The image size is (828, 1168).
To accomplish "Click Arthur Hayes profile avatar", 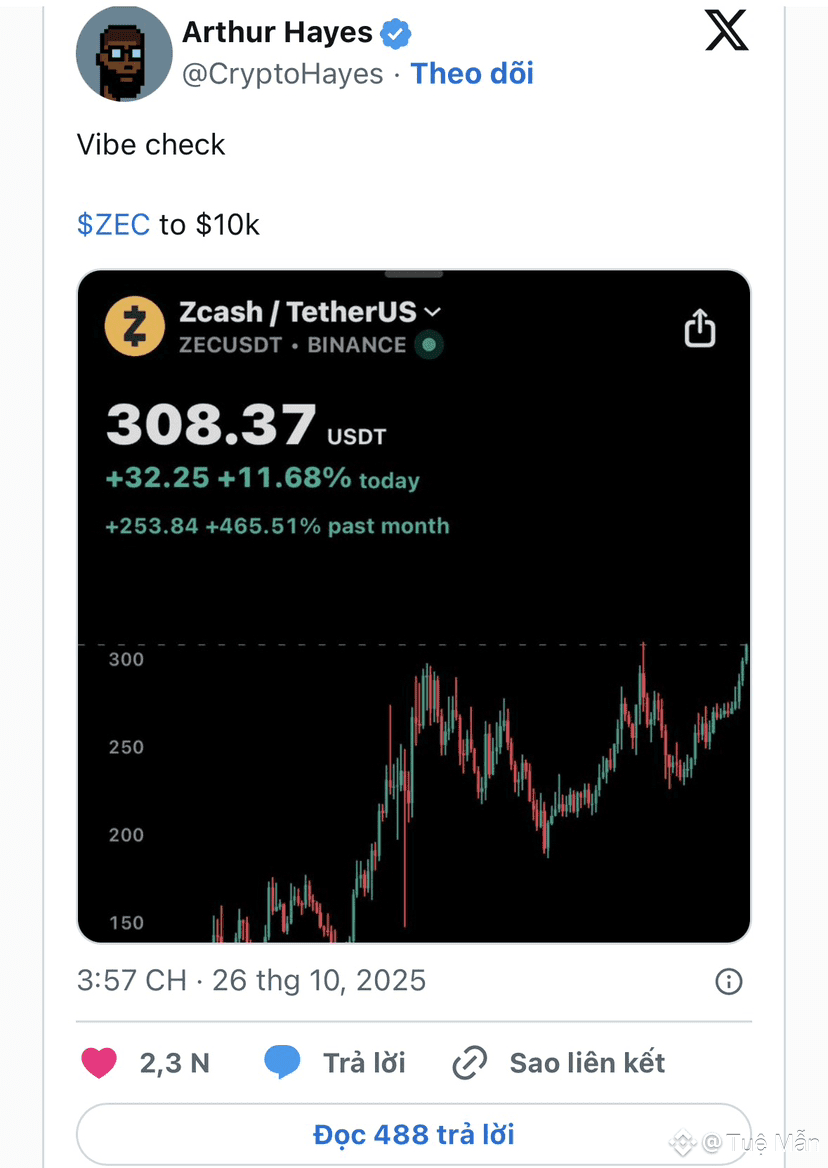I will (123, 53).
